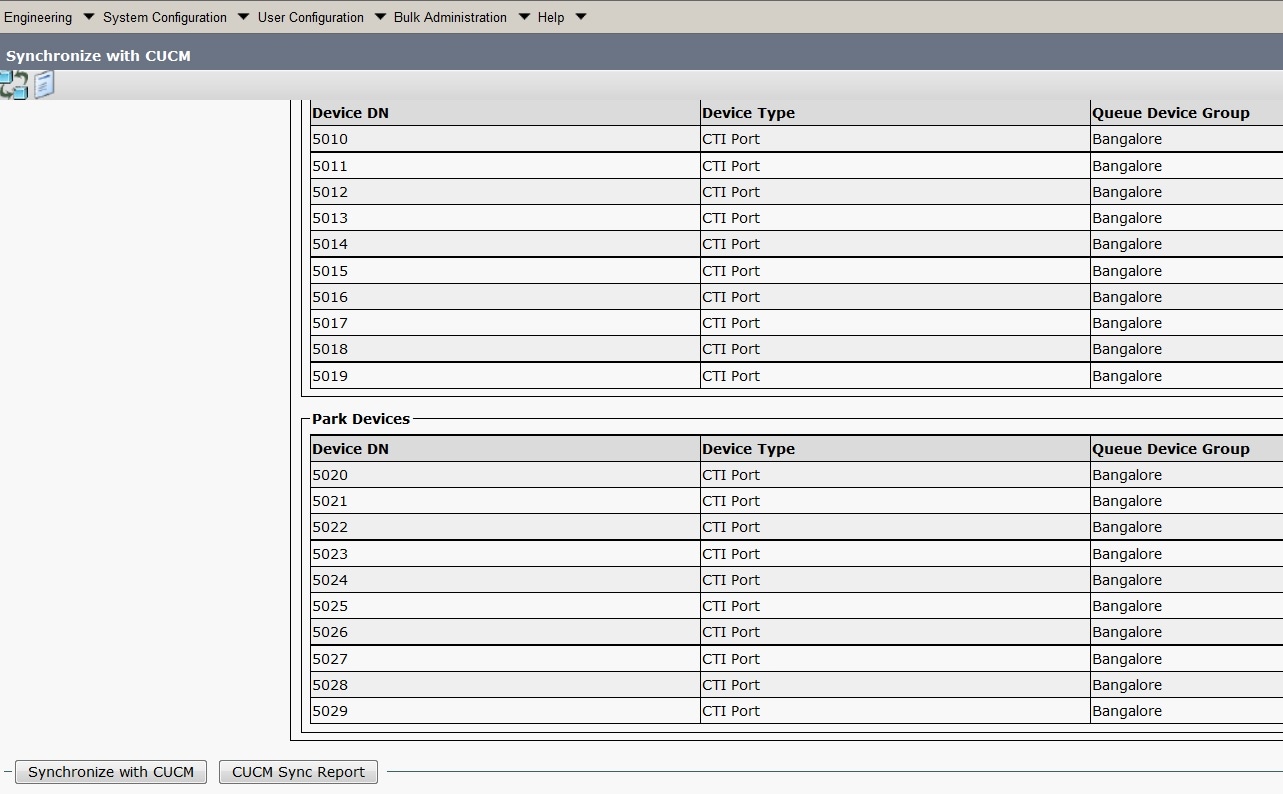Expand the arrow next to System Configuration
1283x794 pixels.
(x=243, y=17)
